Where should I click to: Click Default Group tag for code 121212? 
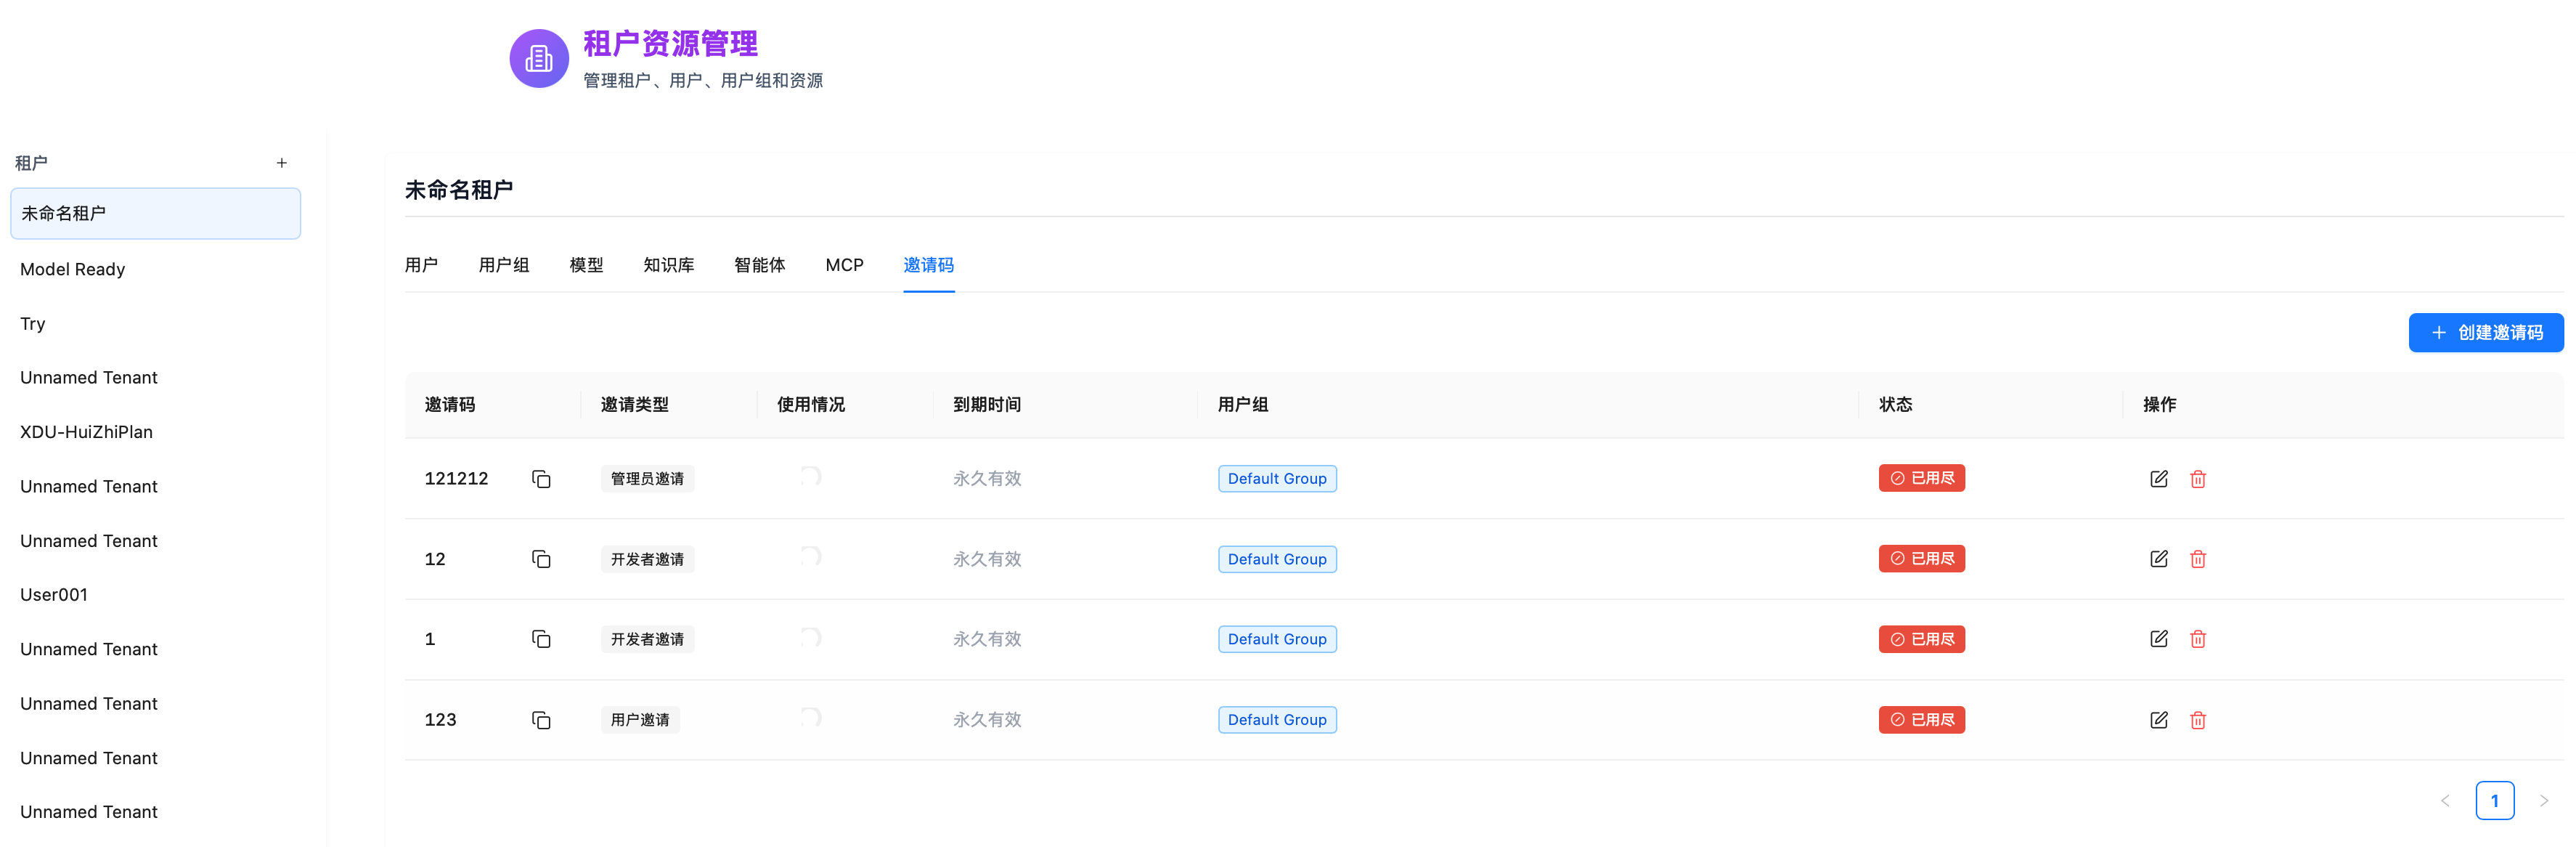pyautogui.click(x=1276, y=479)
